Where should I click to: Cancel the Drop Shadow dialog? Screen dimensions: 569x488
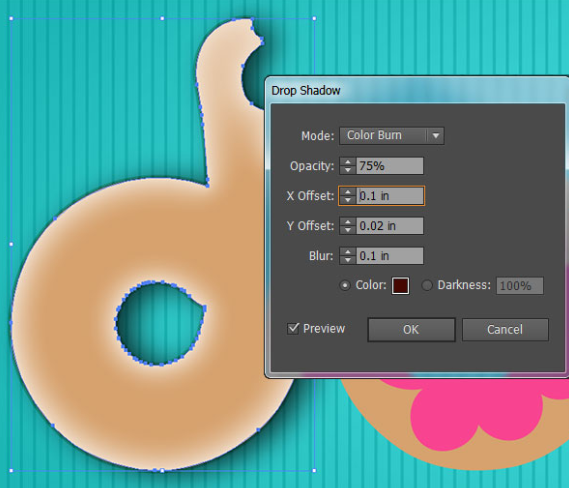click(x=505, y=329)
